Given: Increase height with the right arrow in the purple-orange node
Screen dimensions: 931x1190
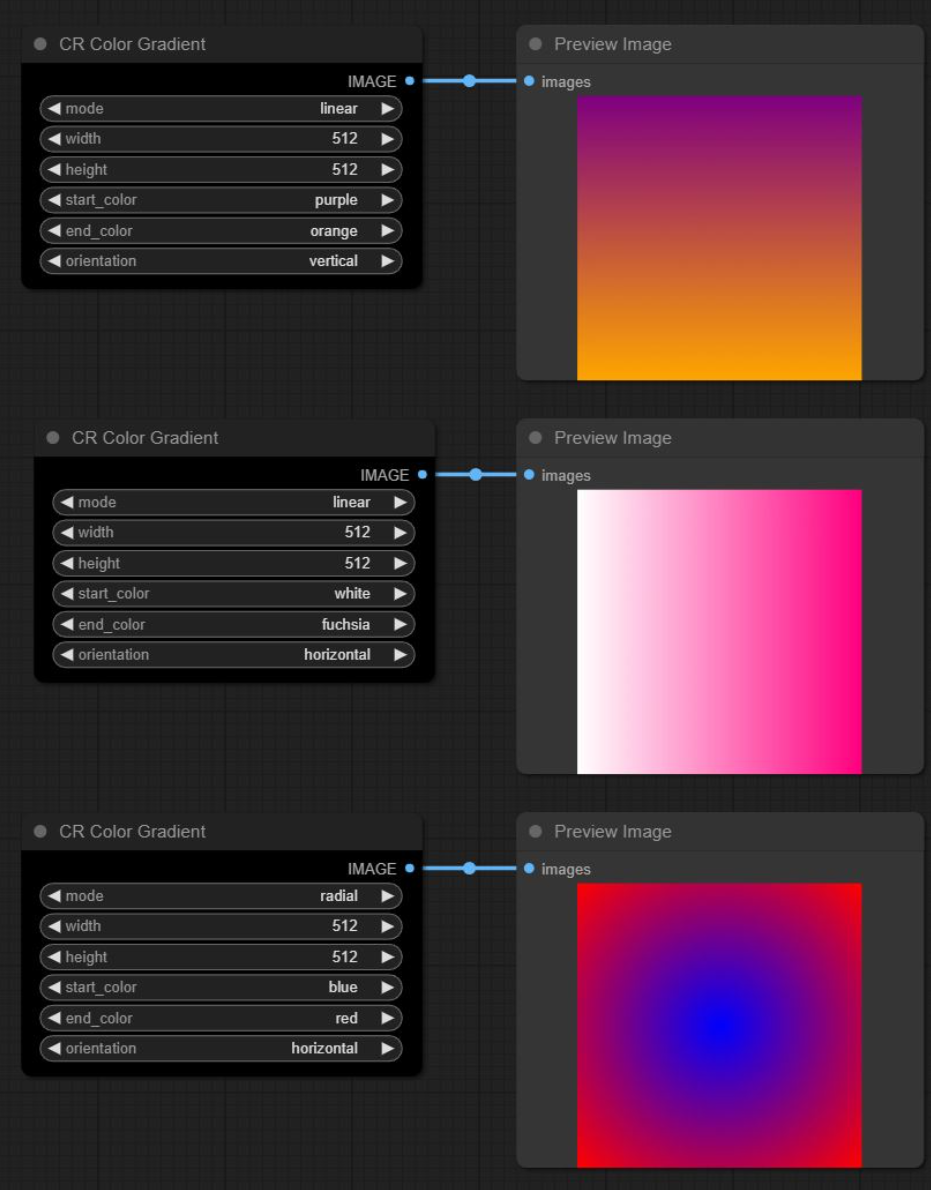Looking at the screenshot, I should [388, 170].
